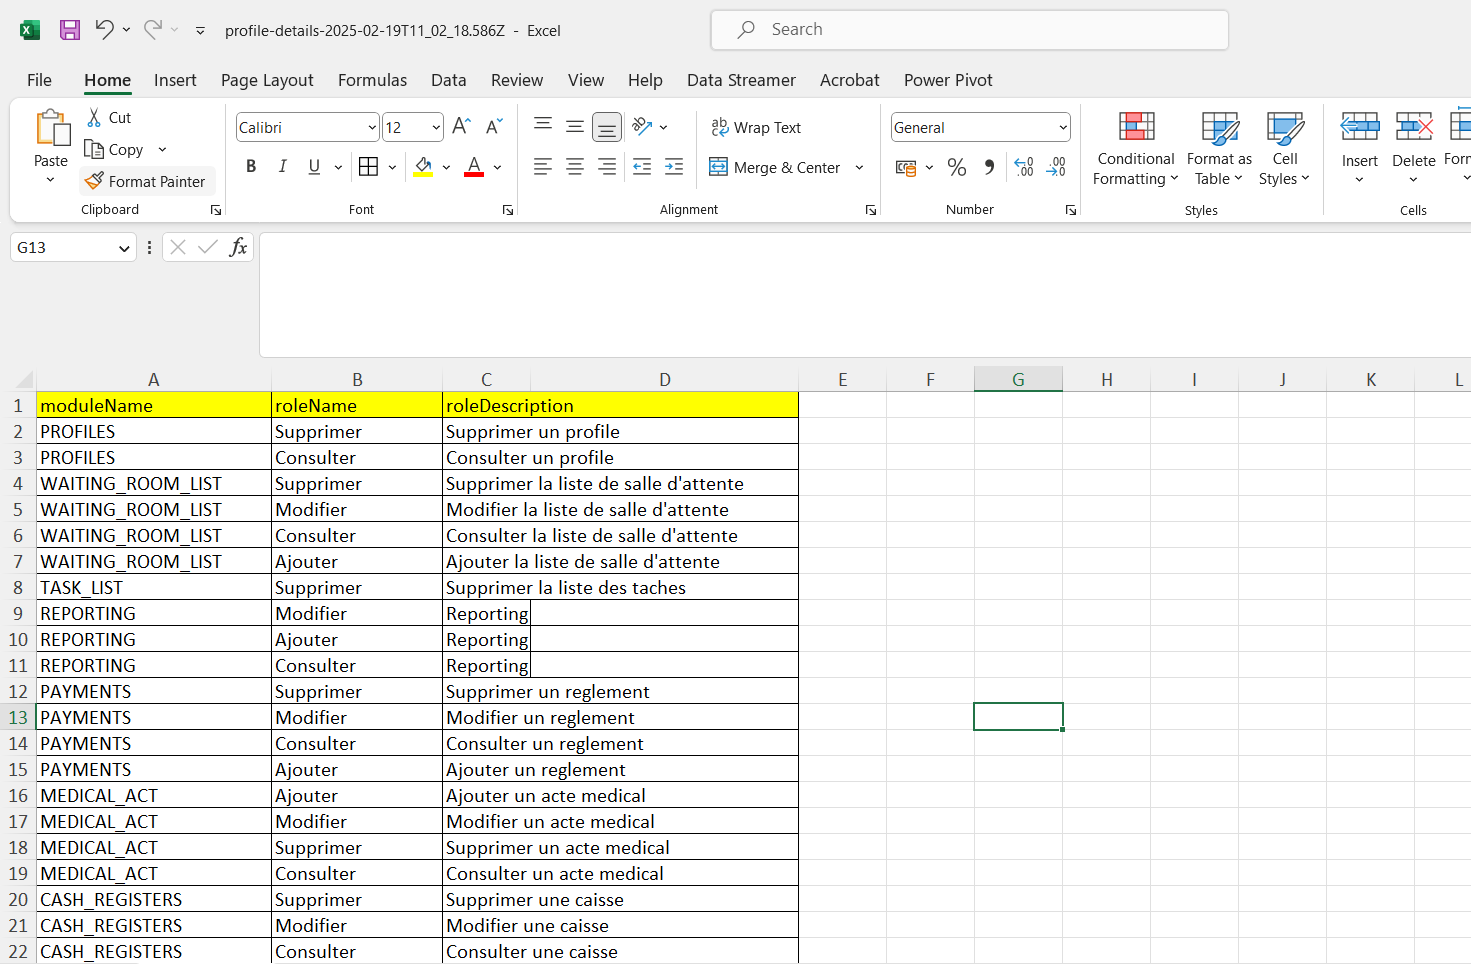The width and height of the screenshot is (1471, 964).
Task: Click the Save icon in title bar
Action: point(69,30)
